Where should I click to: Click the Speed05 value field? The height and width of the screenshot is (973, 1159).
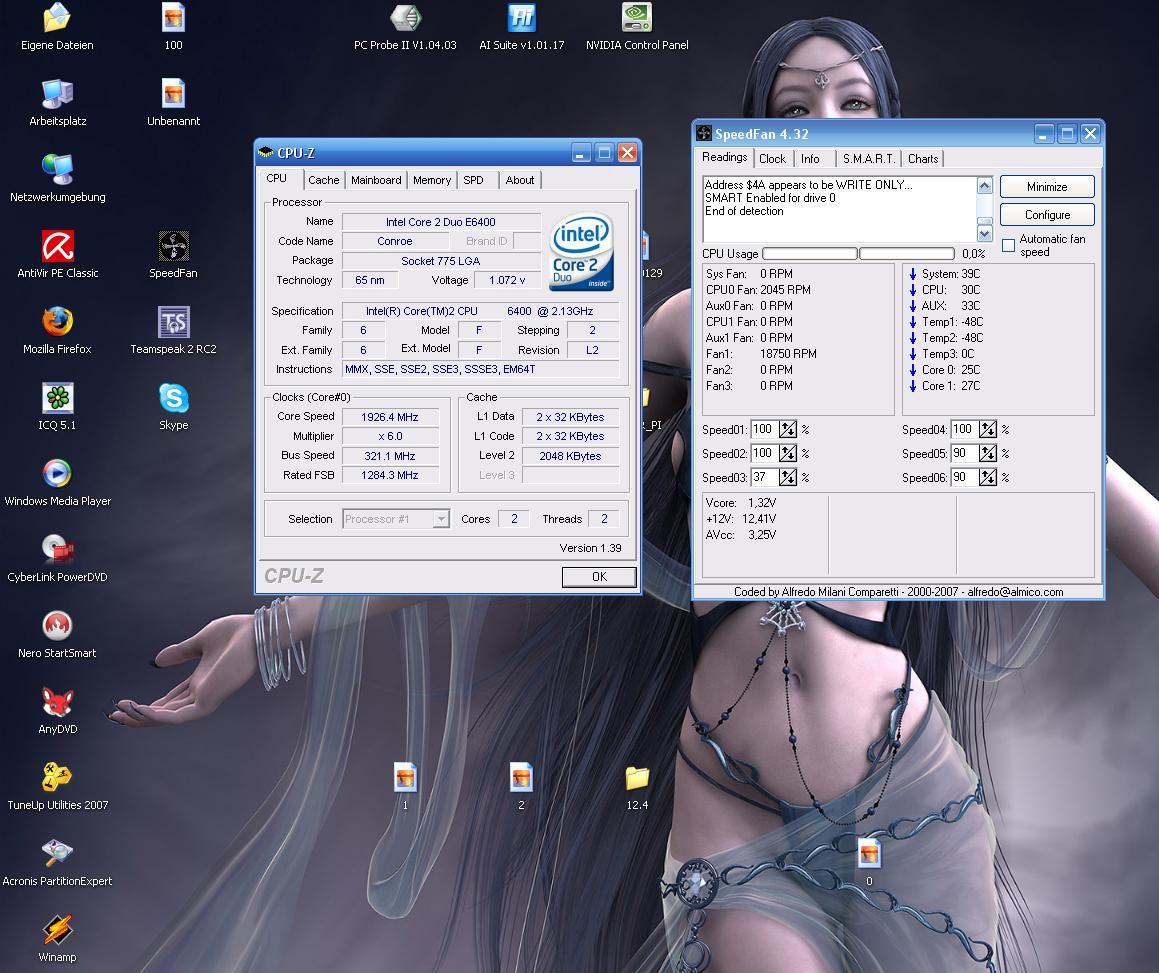(964, 453)
